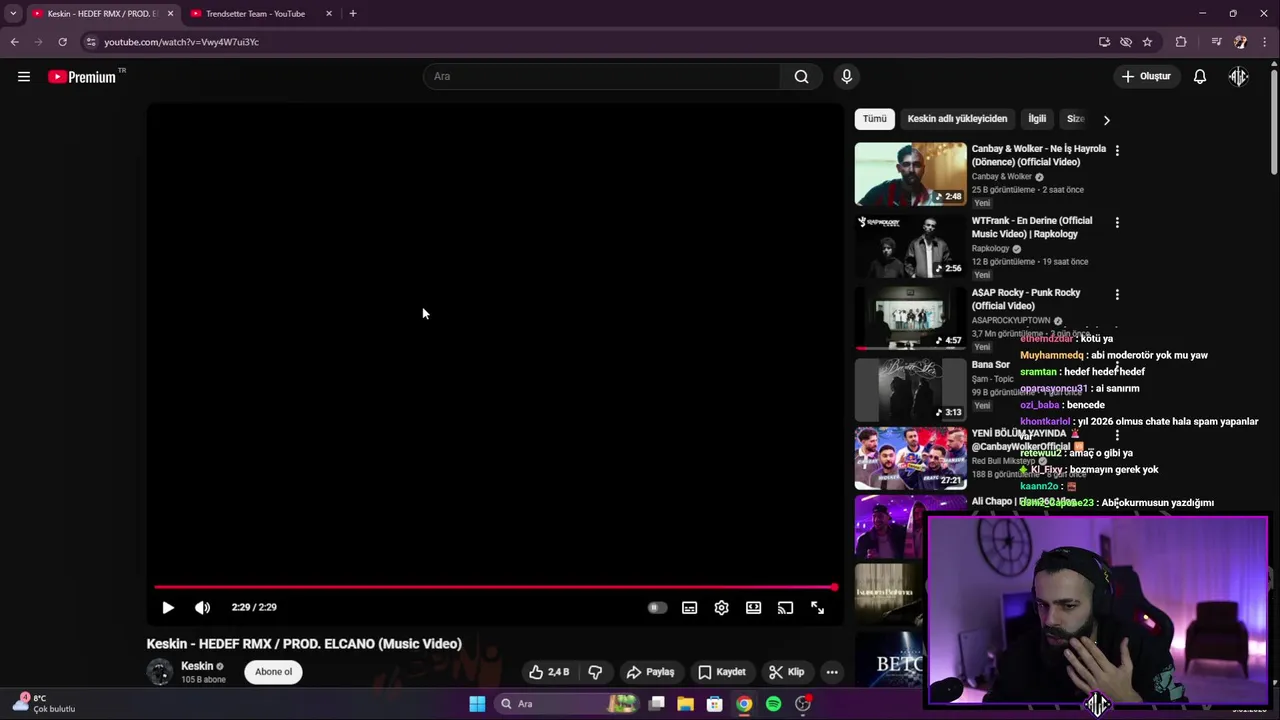Show more filter chips with right arrow
1280x720 pixels.
point(1106,120)
